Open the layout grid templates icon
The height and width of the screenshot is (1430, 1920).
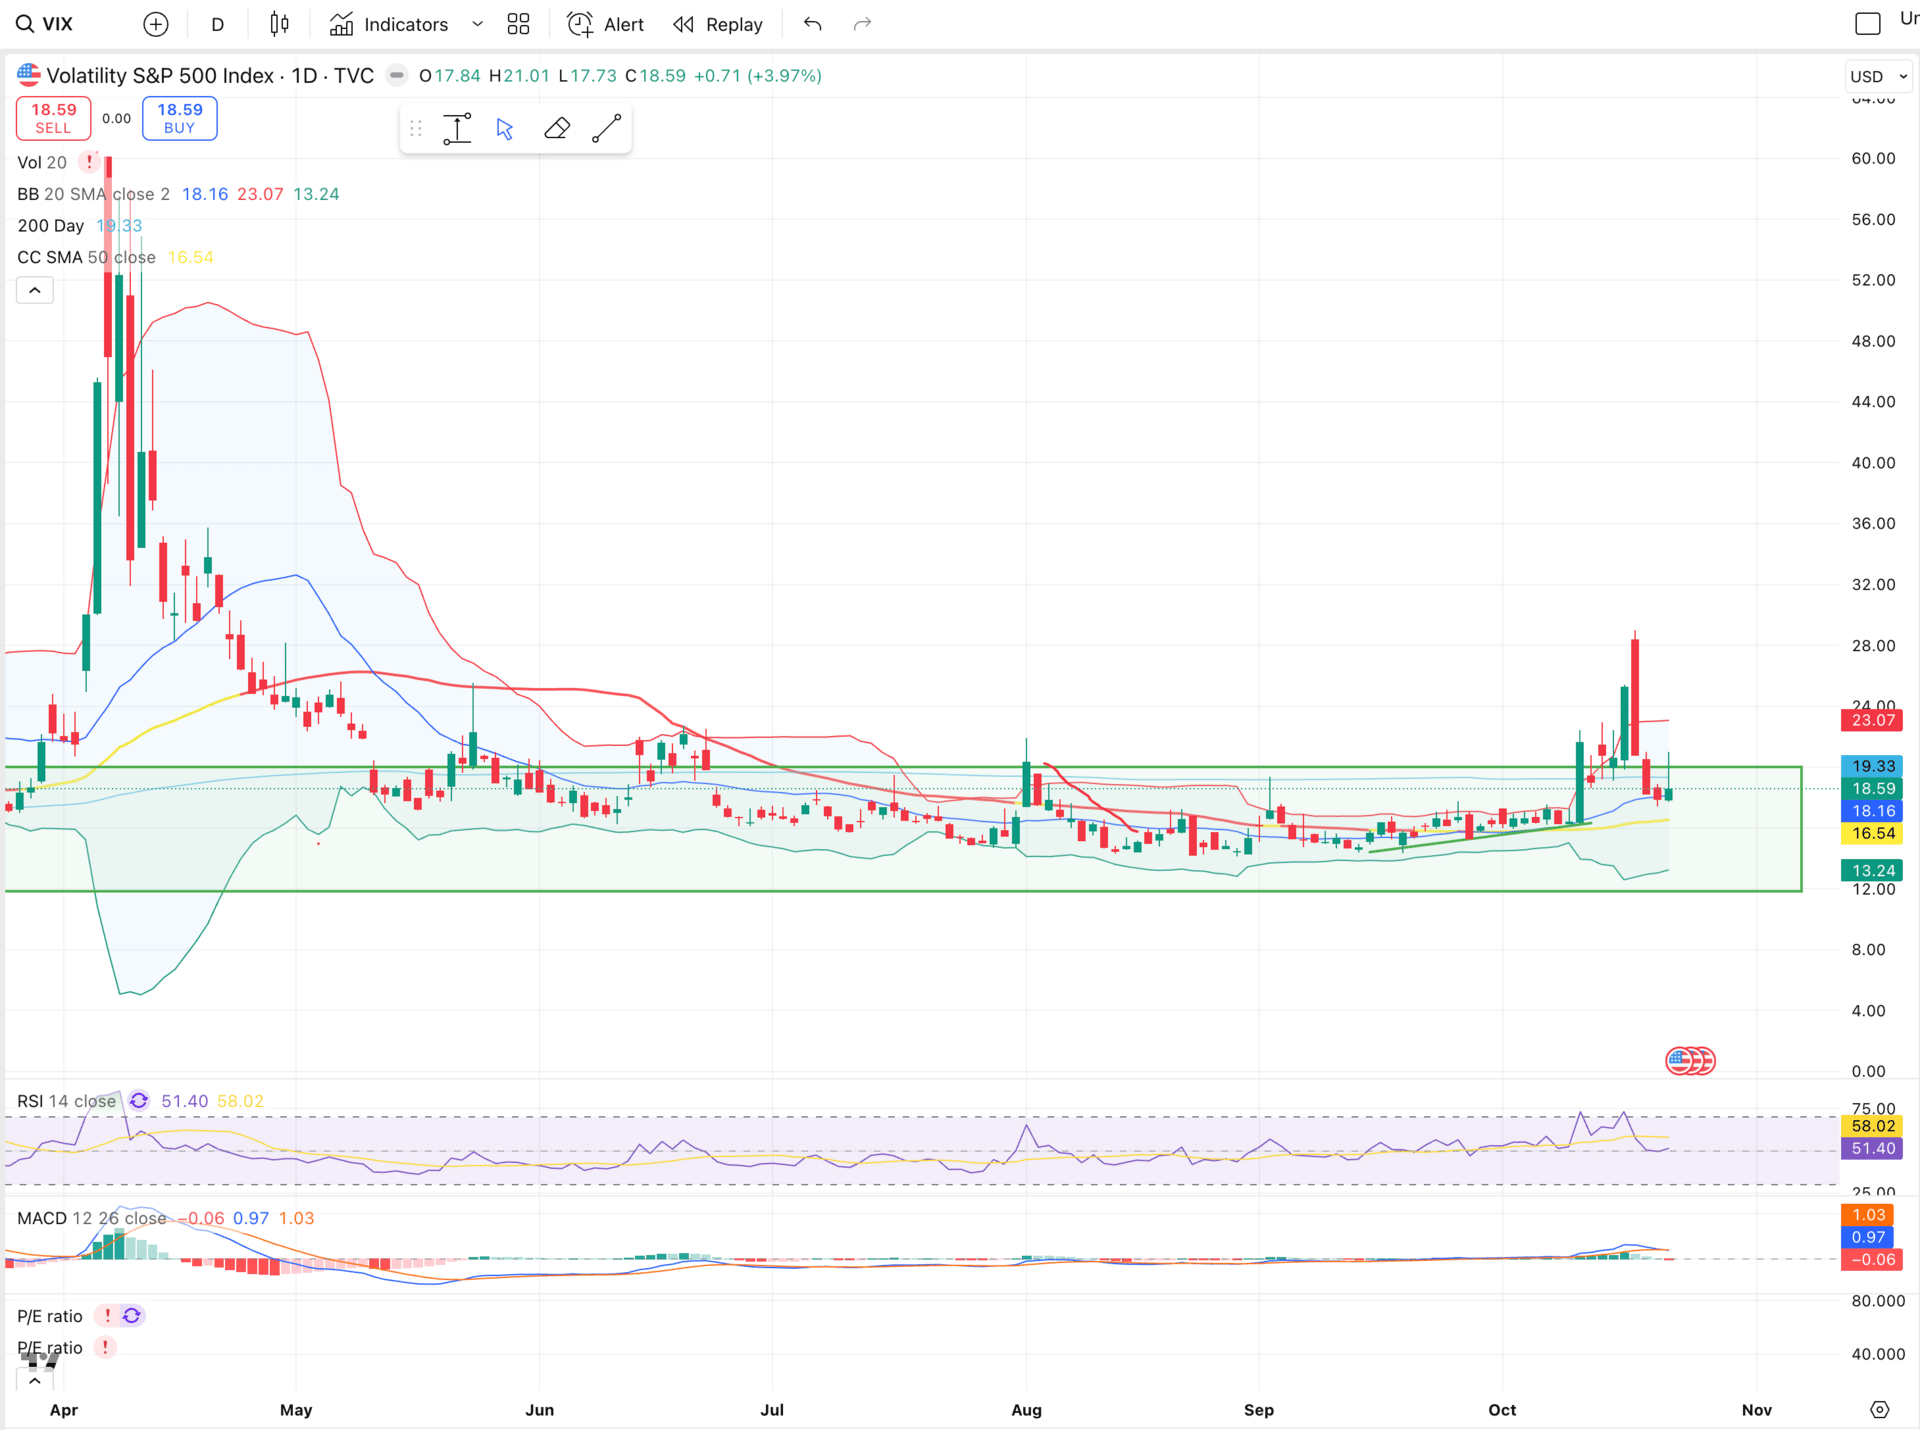[x=518, y=24]
